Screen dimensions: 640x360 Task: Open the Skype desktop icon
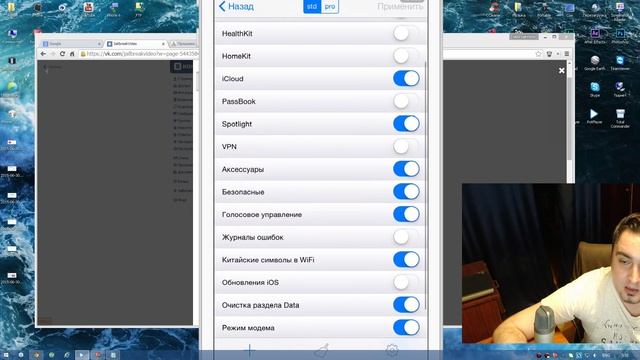[595, 89]
